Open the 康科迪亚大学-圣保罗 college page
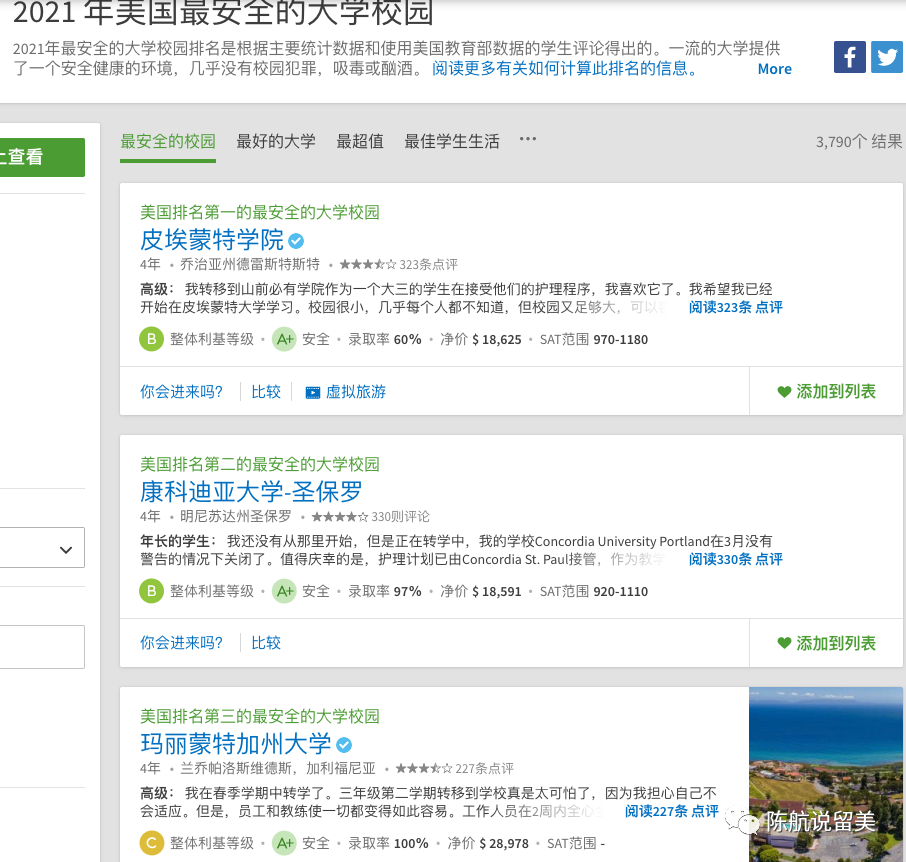The height and width of the screenshot is (862, 906). click(251, 492)
